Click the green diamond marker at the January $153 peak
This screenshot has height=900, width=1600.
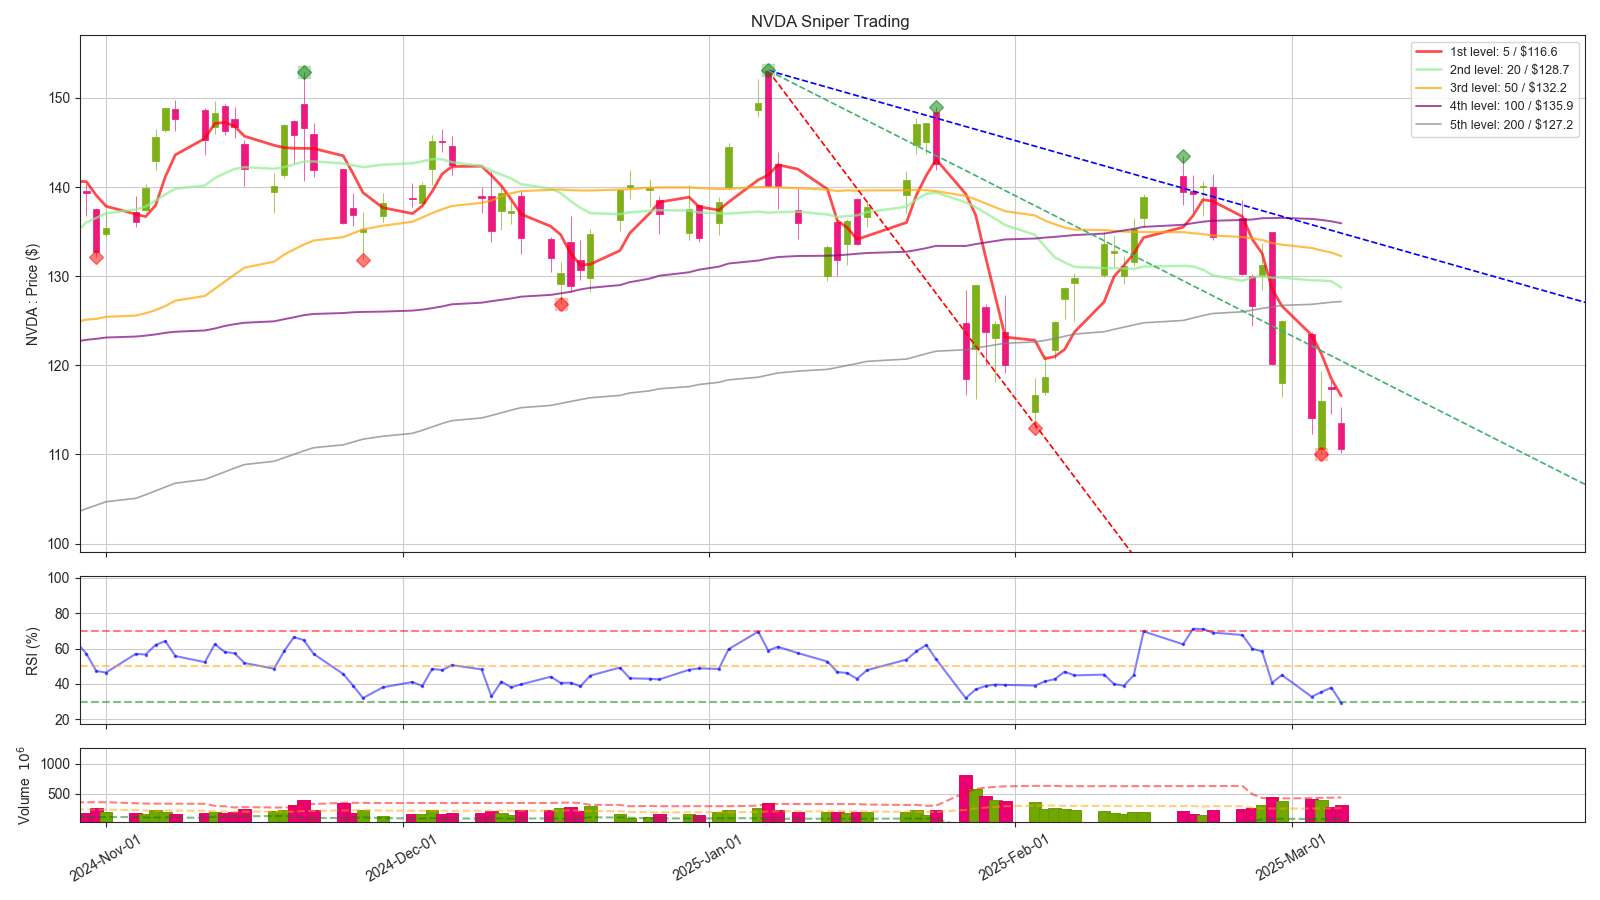click(768, 70)
